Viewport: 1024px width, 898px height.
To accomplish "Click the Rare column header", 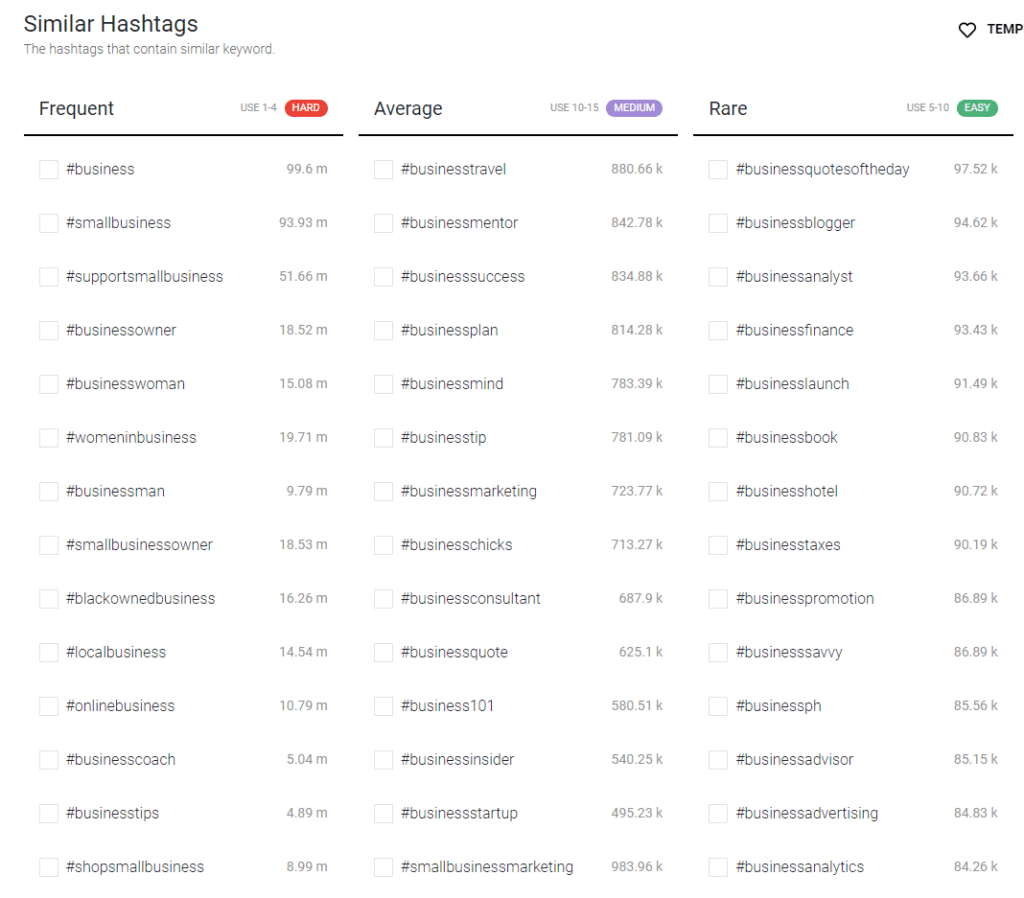I will 728,109.
